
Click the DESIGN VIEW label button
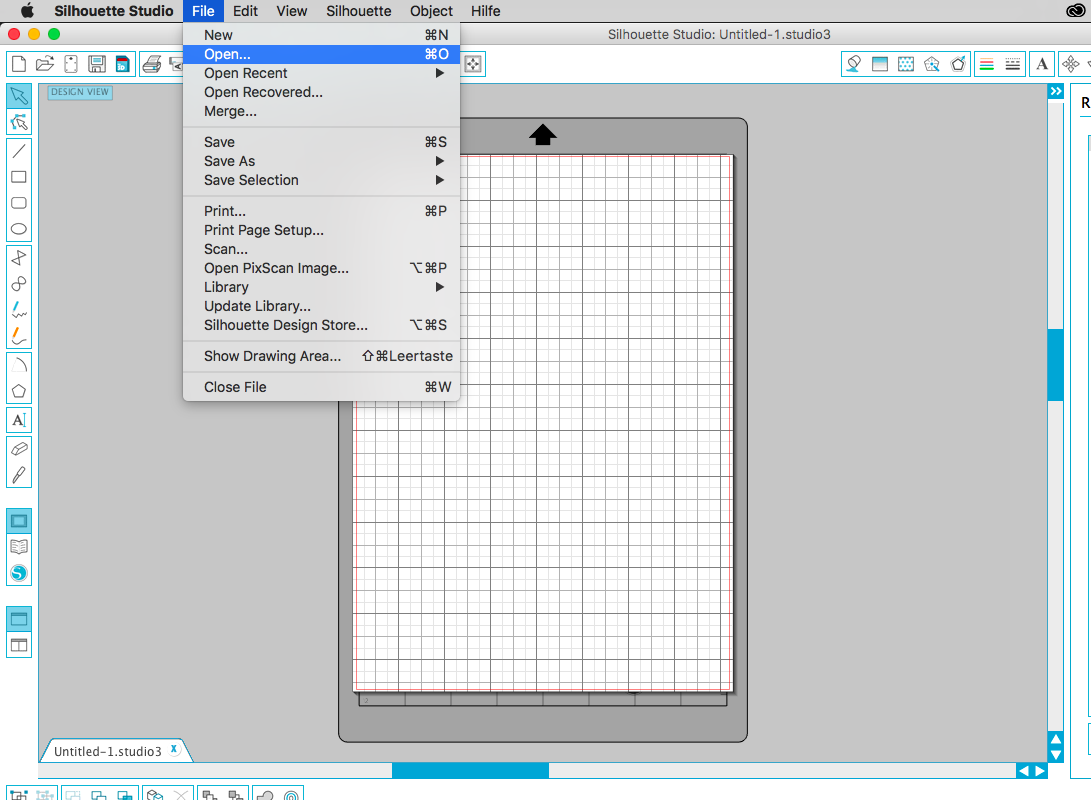80,92
